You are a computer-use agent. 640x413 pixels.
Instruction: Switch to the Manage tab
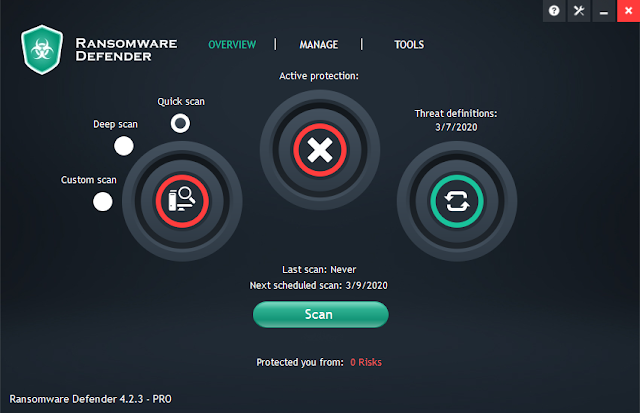tap(319, 44)
